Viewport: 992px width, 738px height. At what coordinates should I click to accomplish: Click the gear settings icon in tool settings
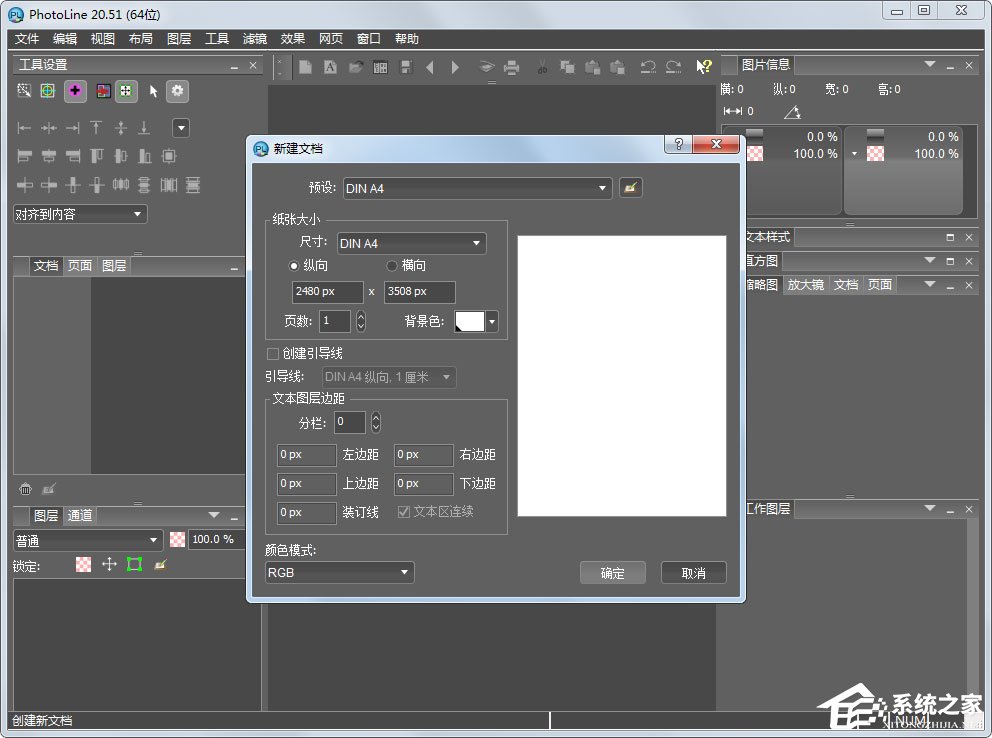(x=178, y=91)
